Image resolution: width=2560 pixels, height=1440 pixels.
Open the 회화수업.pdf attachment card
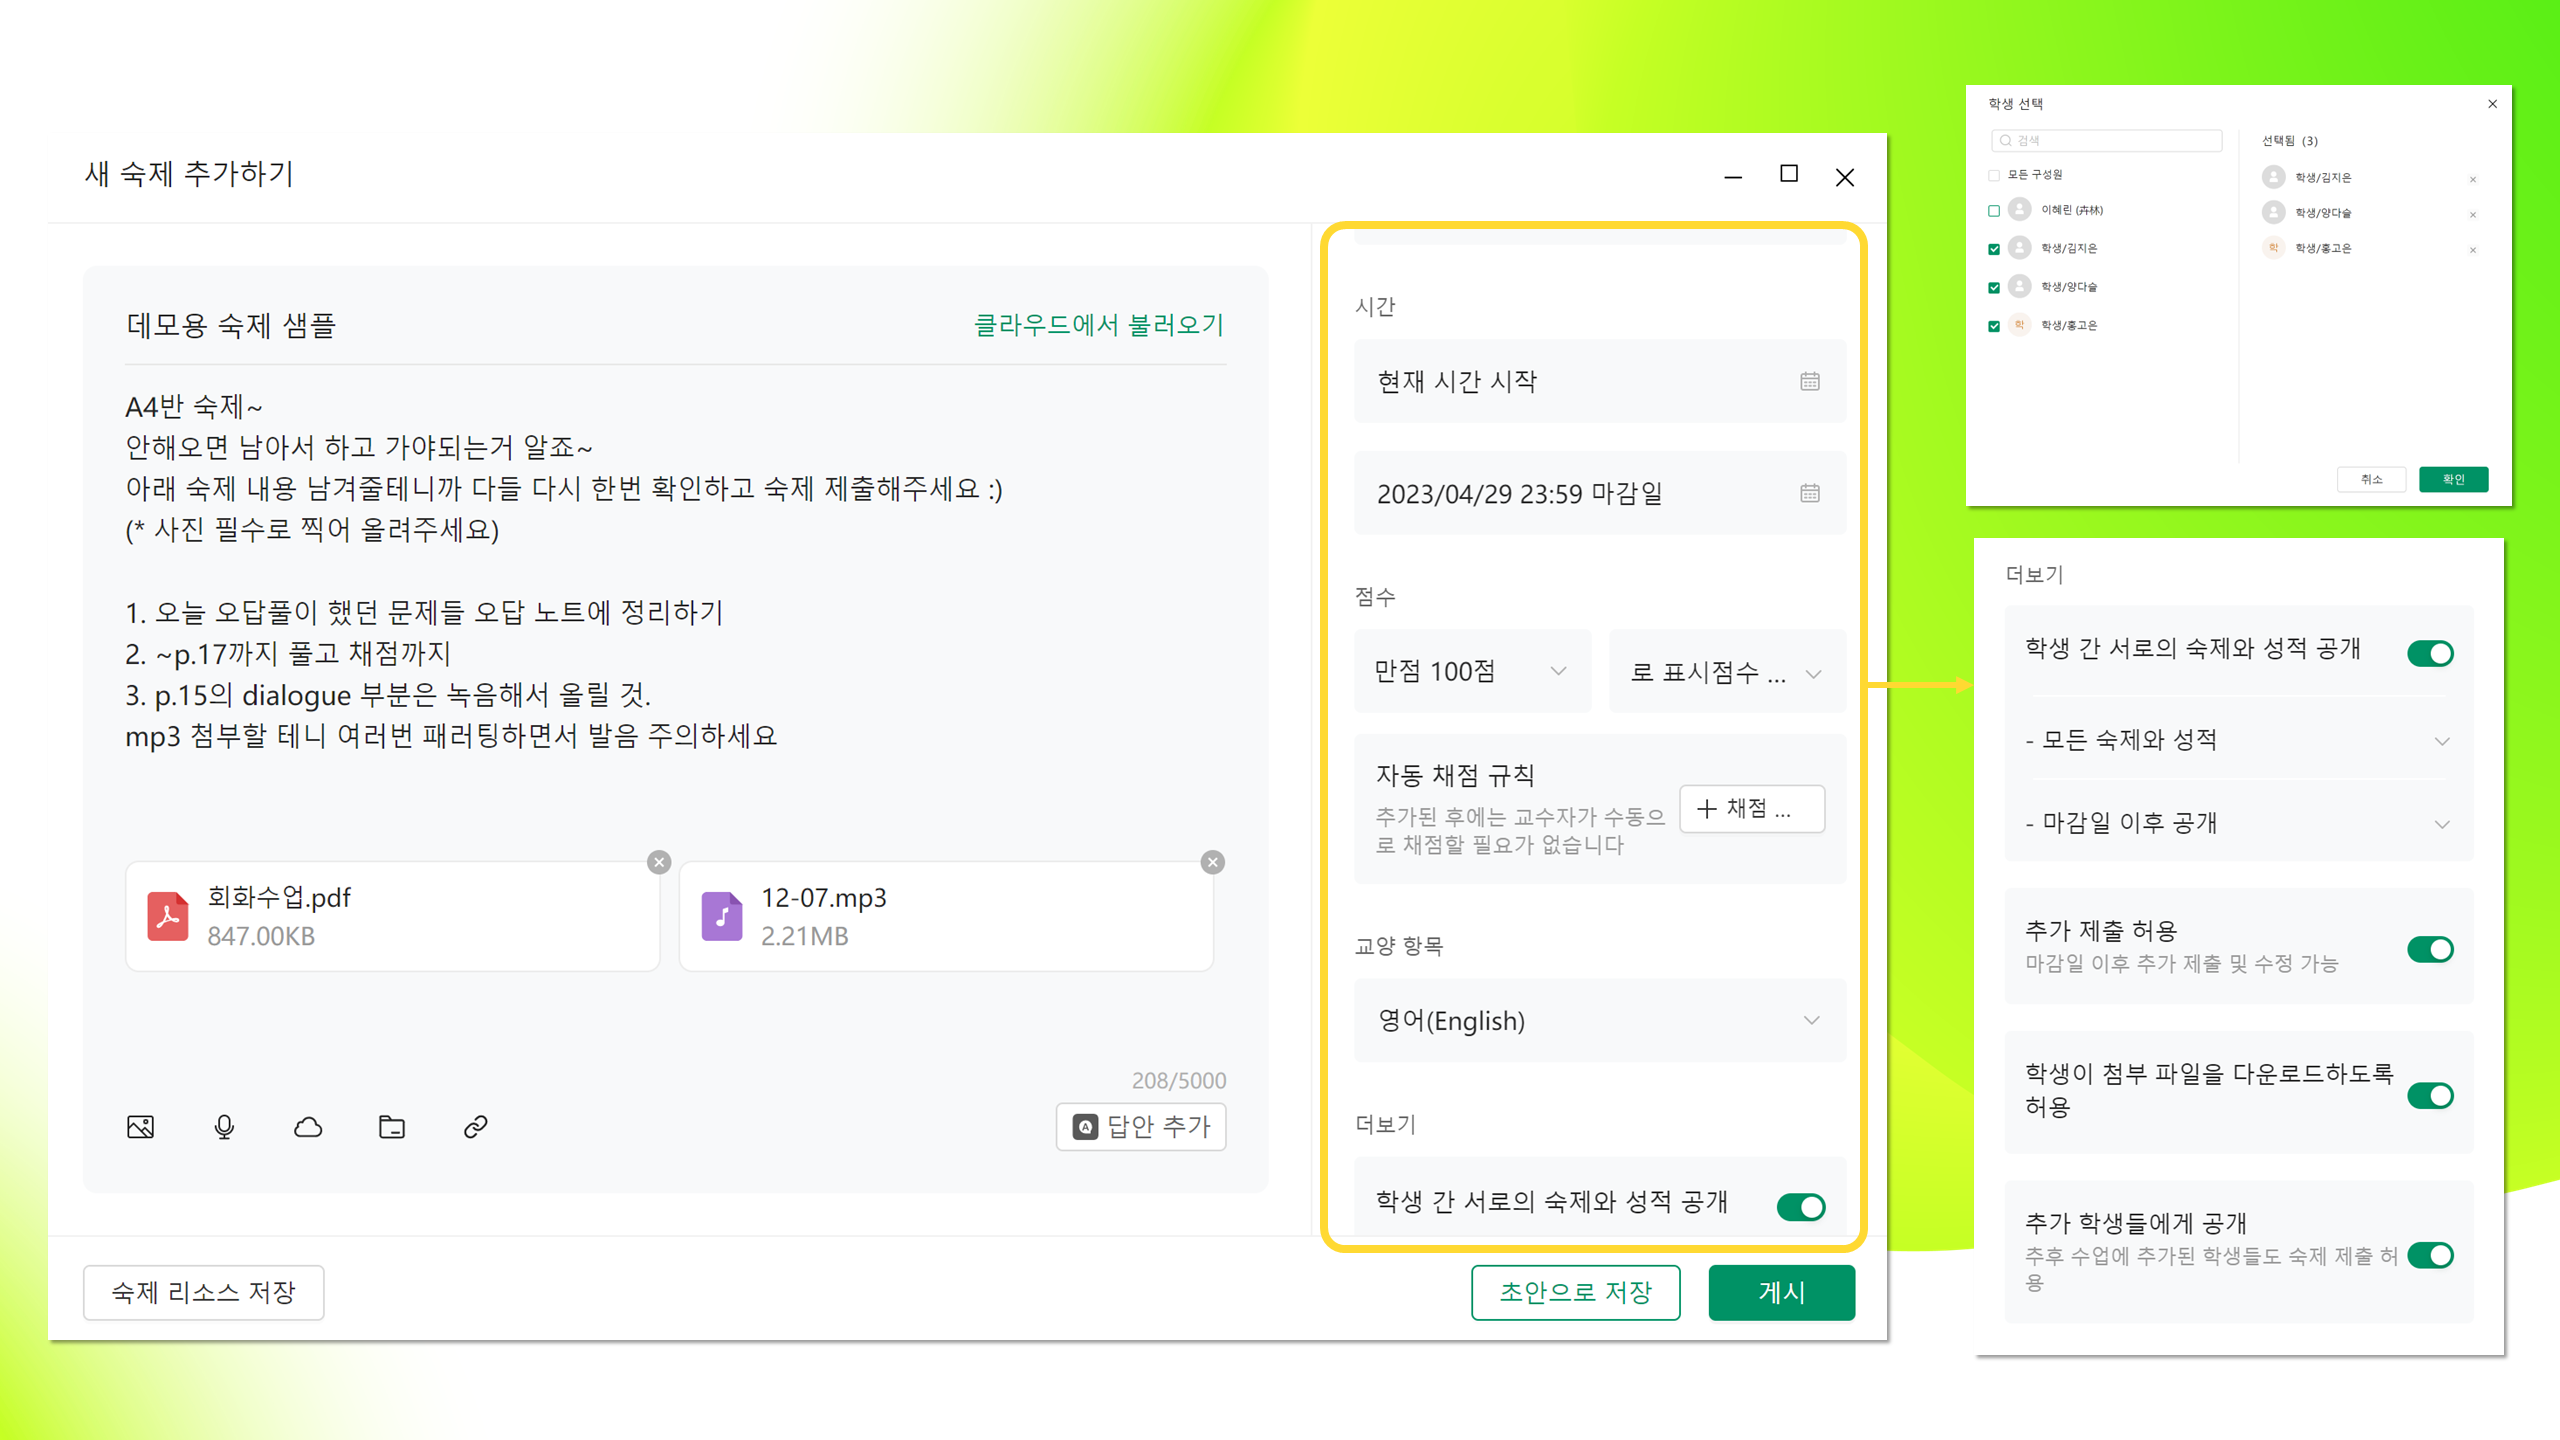[x=392, y=916]
